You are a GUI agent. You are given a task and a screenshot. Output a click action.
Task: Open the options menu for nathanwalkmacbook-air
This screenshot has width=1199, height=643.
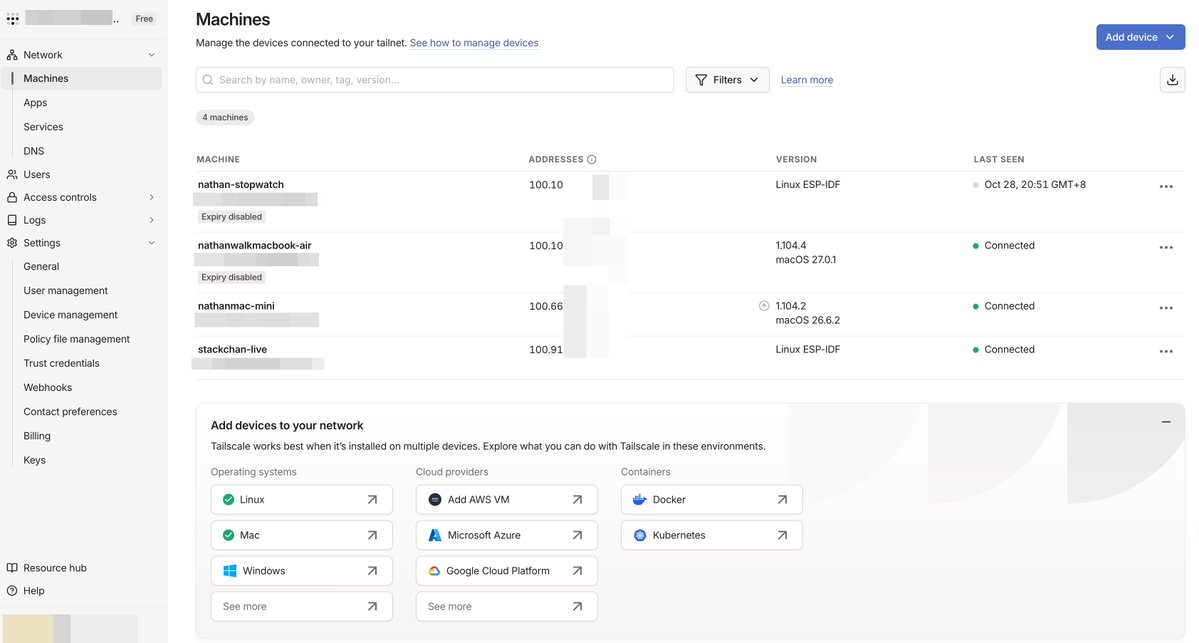click(x=1166, y=248)
